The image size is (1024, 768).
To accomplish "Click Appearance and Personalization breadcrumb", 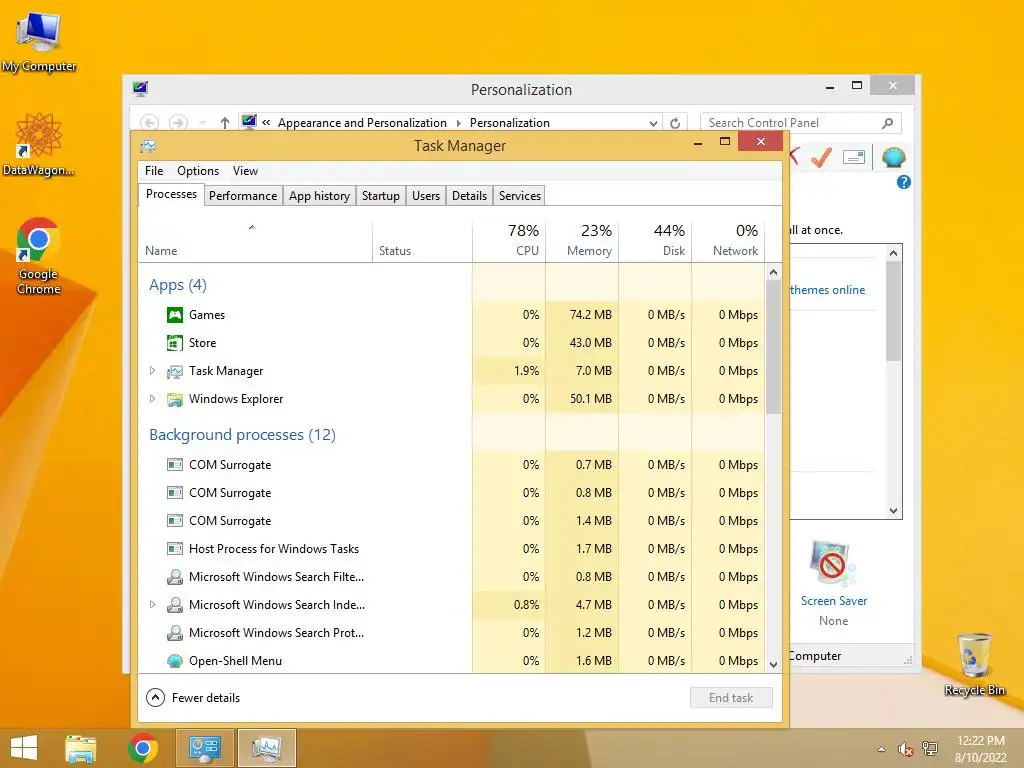I will [x=362, y=123].
